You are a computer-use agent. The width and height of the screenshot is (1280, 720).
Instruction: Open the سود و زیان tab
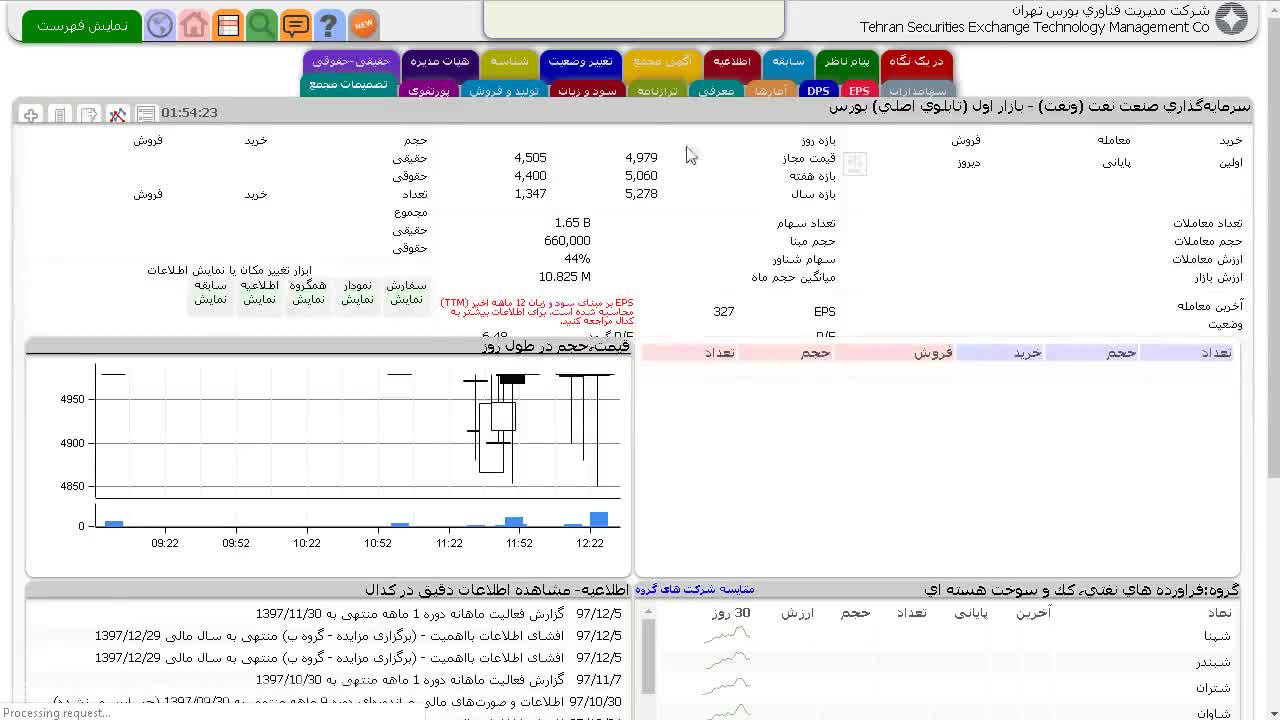click(x=587, y=91)
